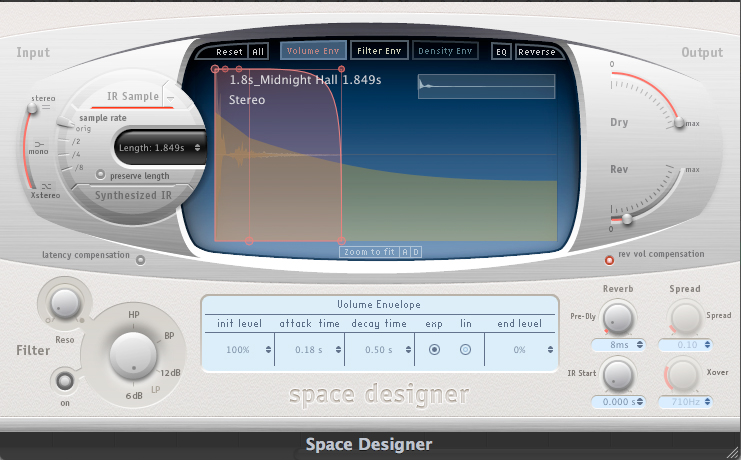Image resolution: width=741 pixels, height=460 pixels.
Task: Click the Reset button
Action: click(x=229, y=52)
